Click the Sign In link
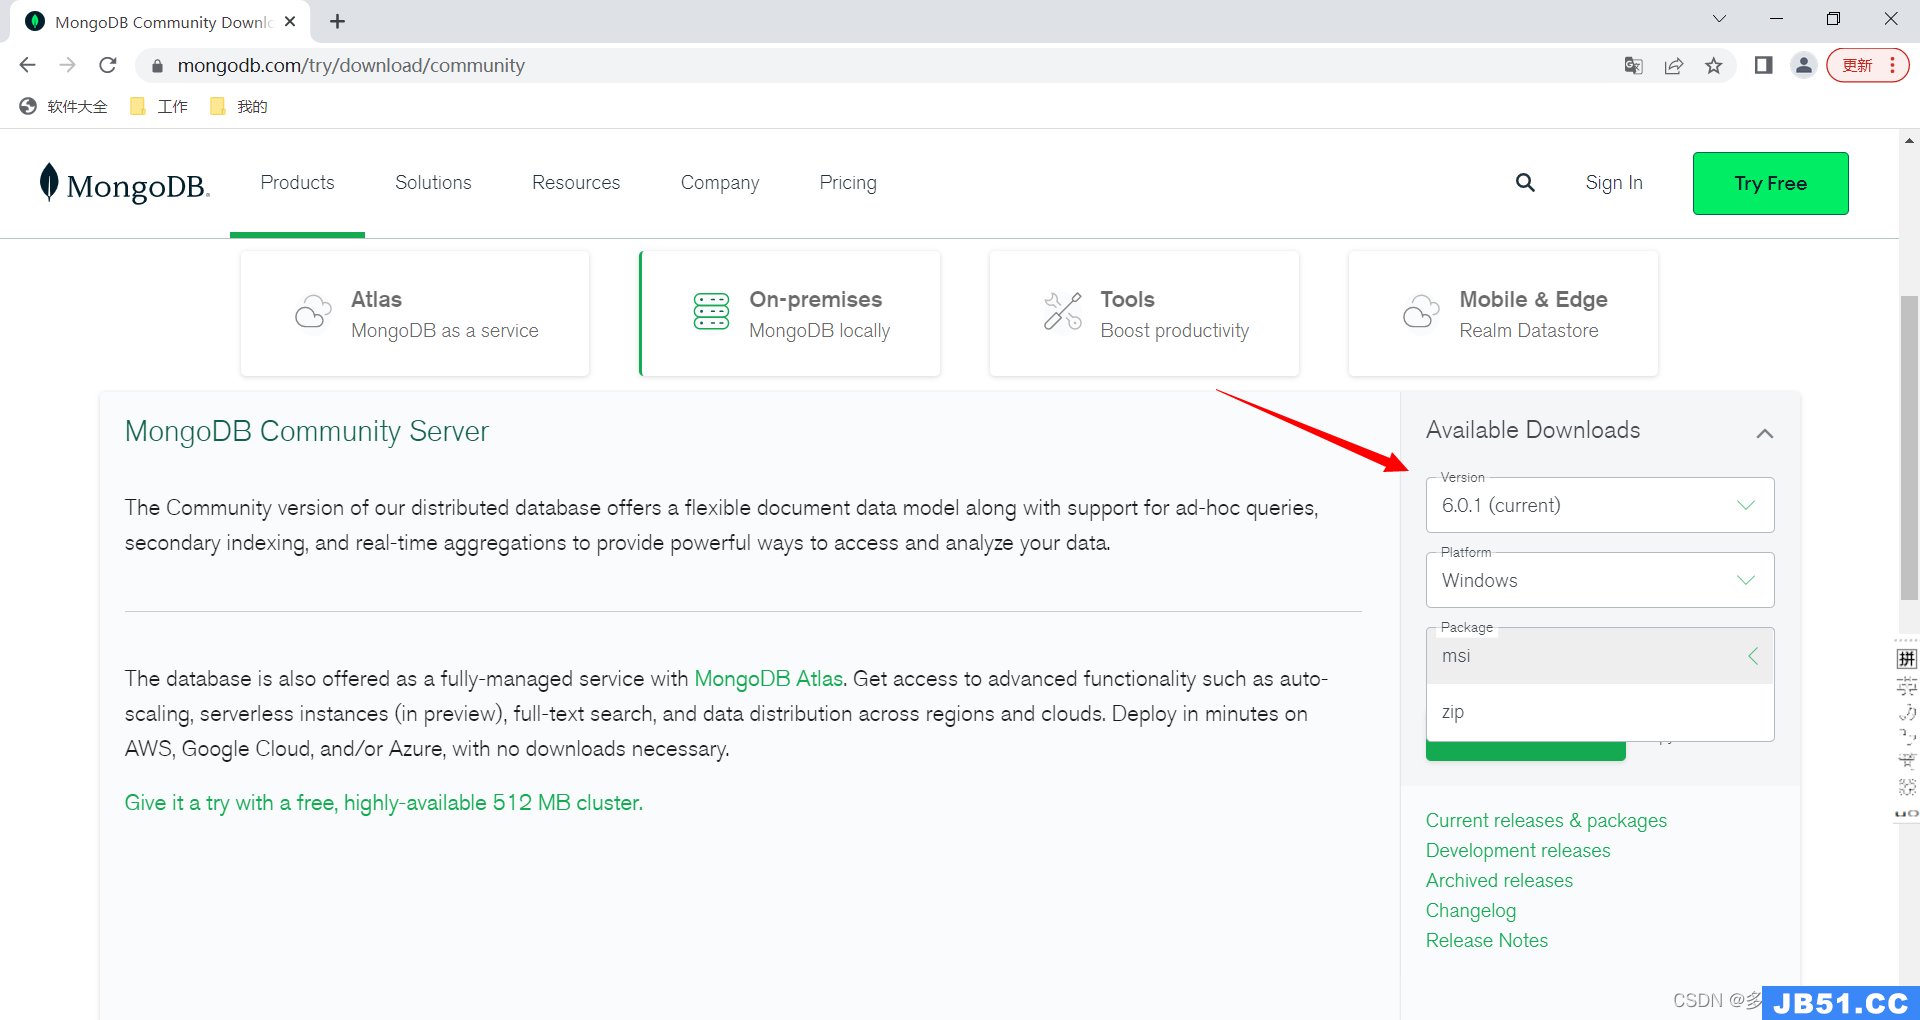This screenshot has height=1020, width=1920. [1614, 183]
